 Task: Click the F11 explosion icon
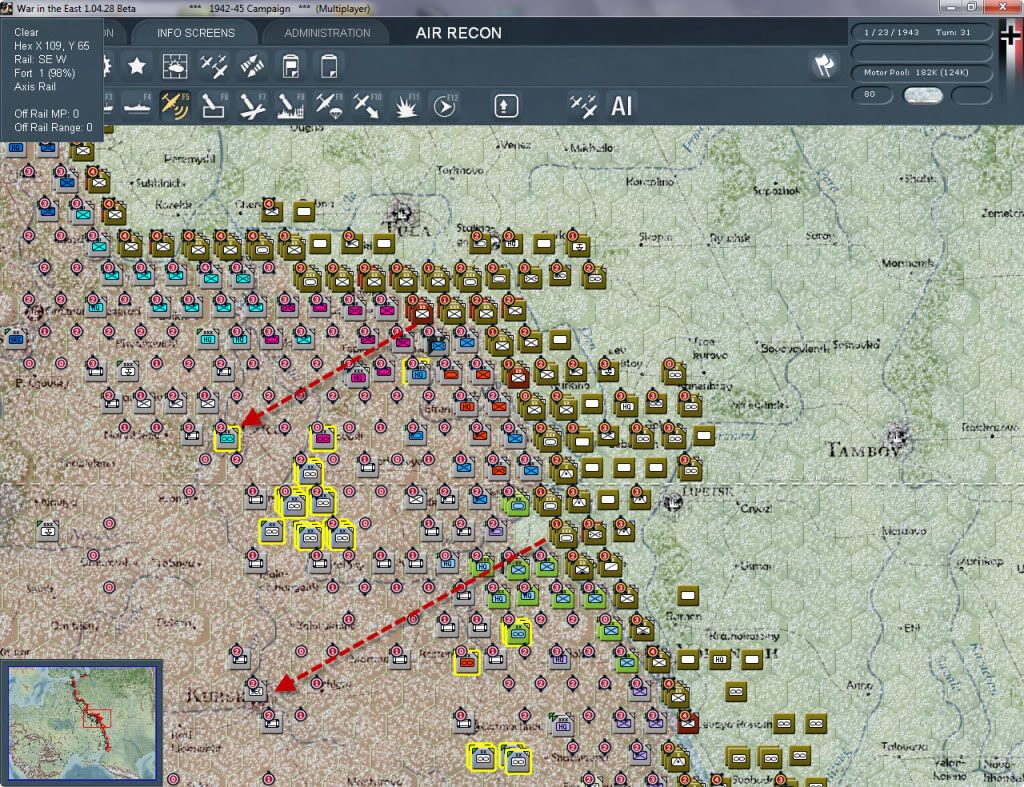(x=406, y=105)
